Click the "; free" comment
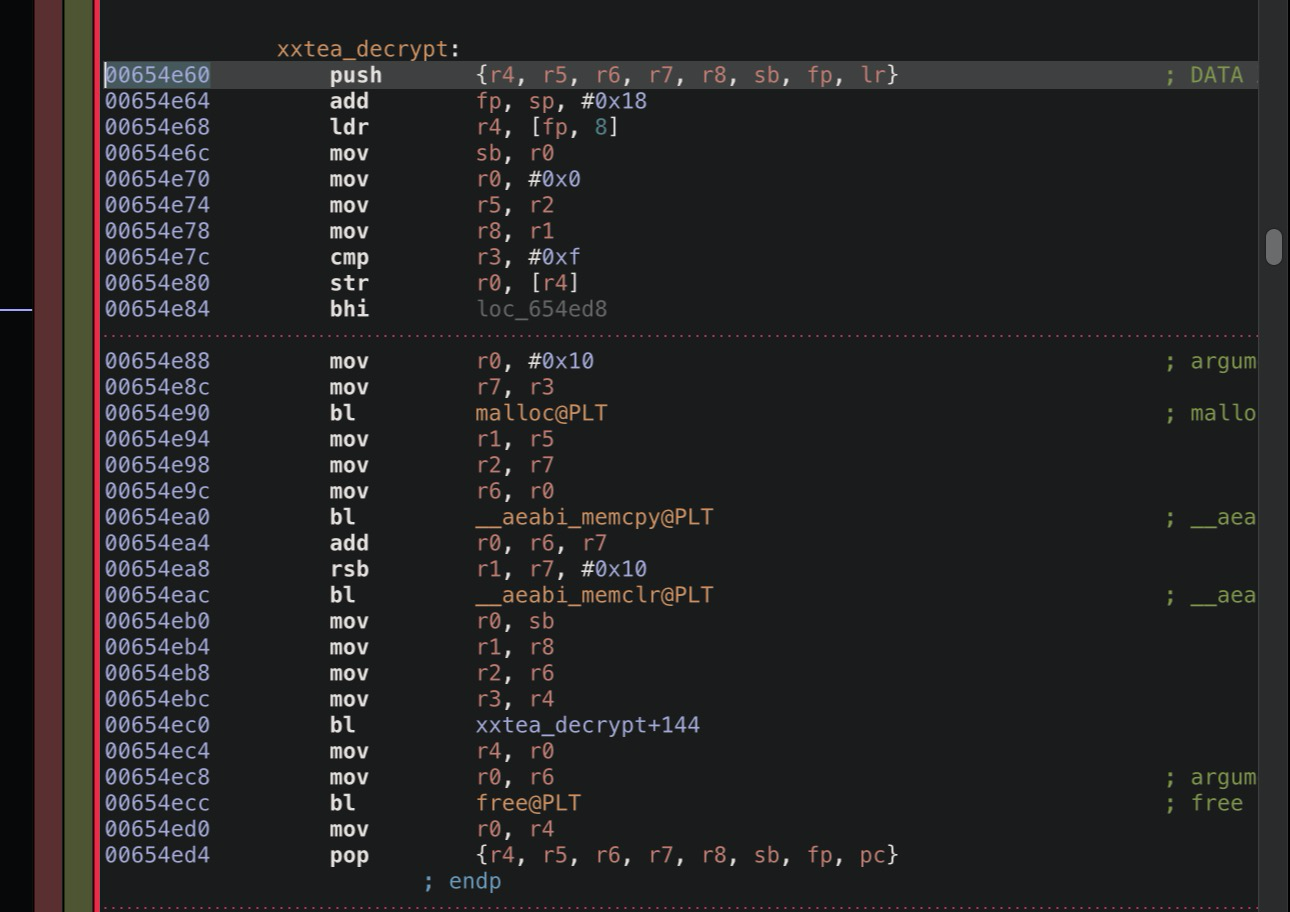Viewport: 1290px width, 912px height. (x=1204, y=803)
